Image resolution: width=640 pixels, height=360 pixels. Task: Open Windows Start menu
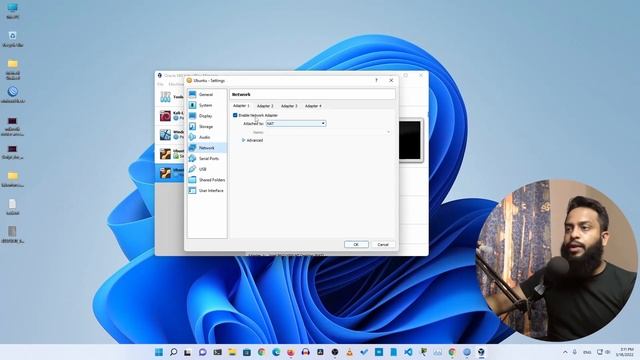pos(159,352)
